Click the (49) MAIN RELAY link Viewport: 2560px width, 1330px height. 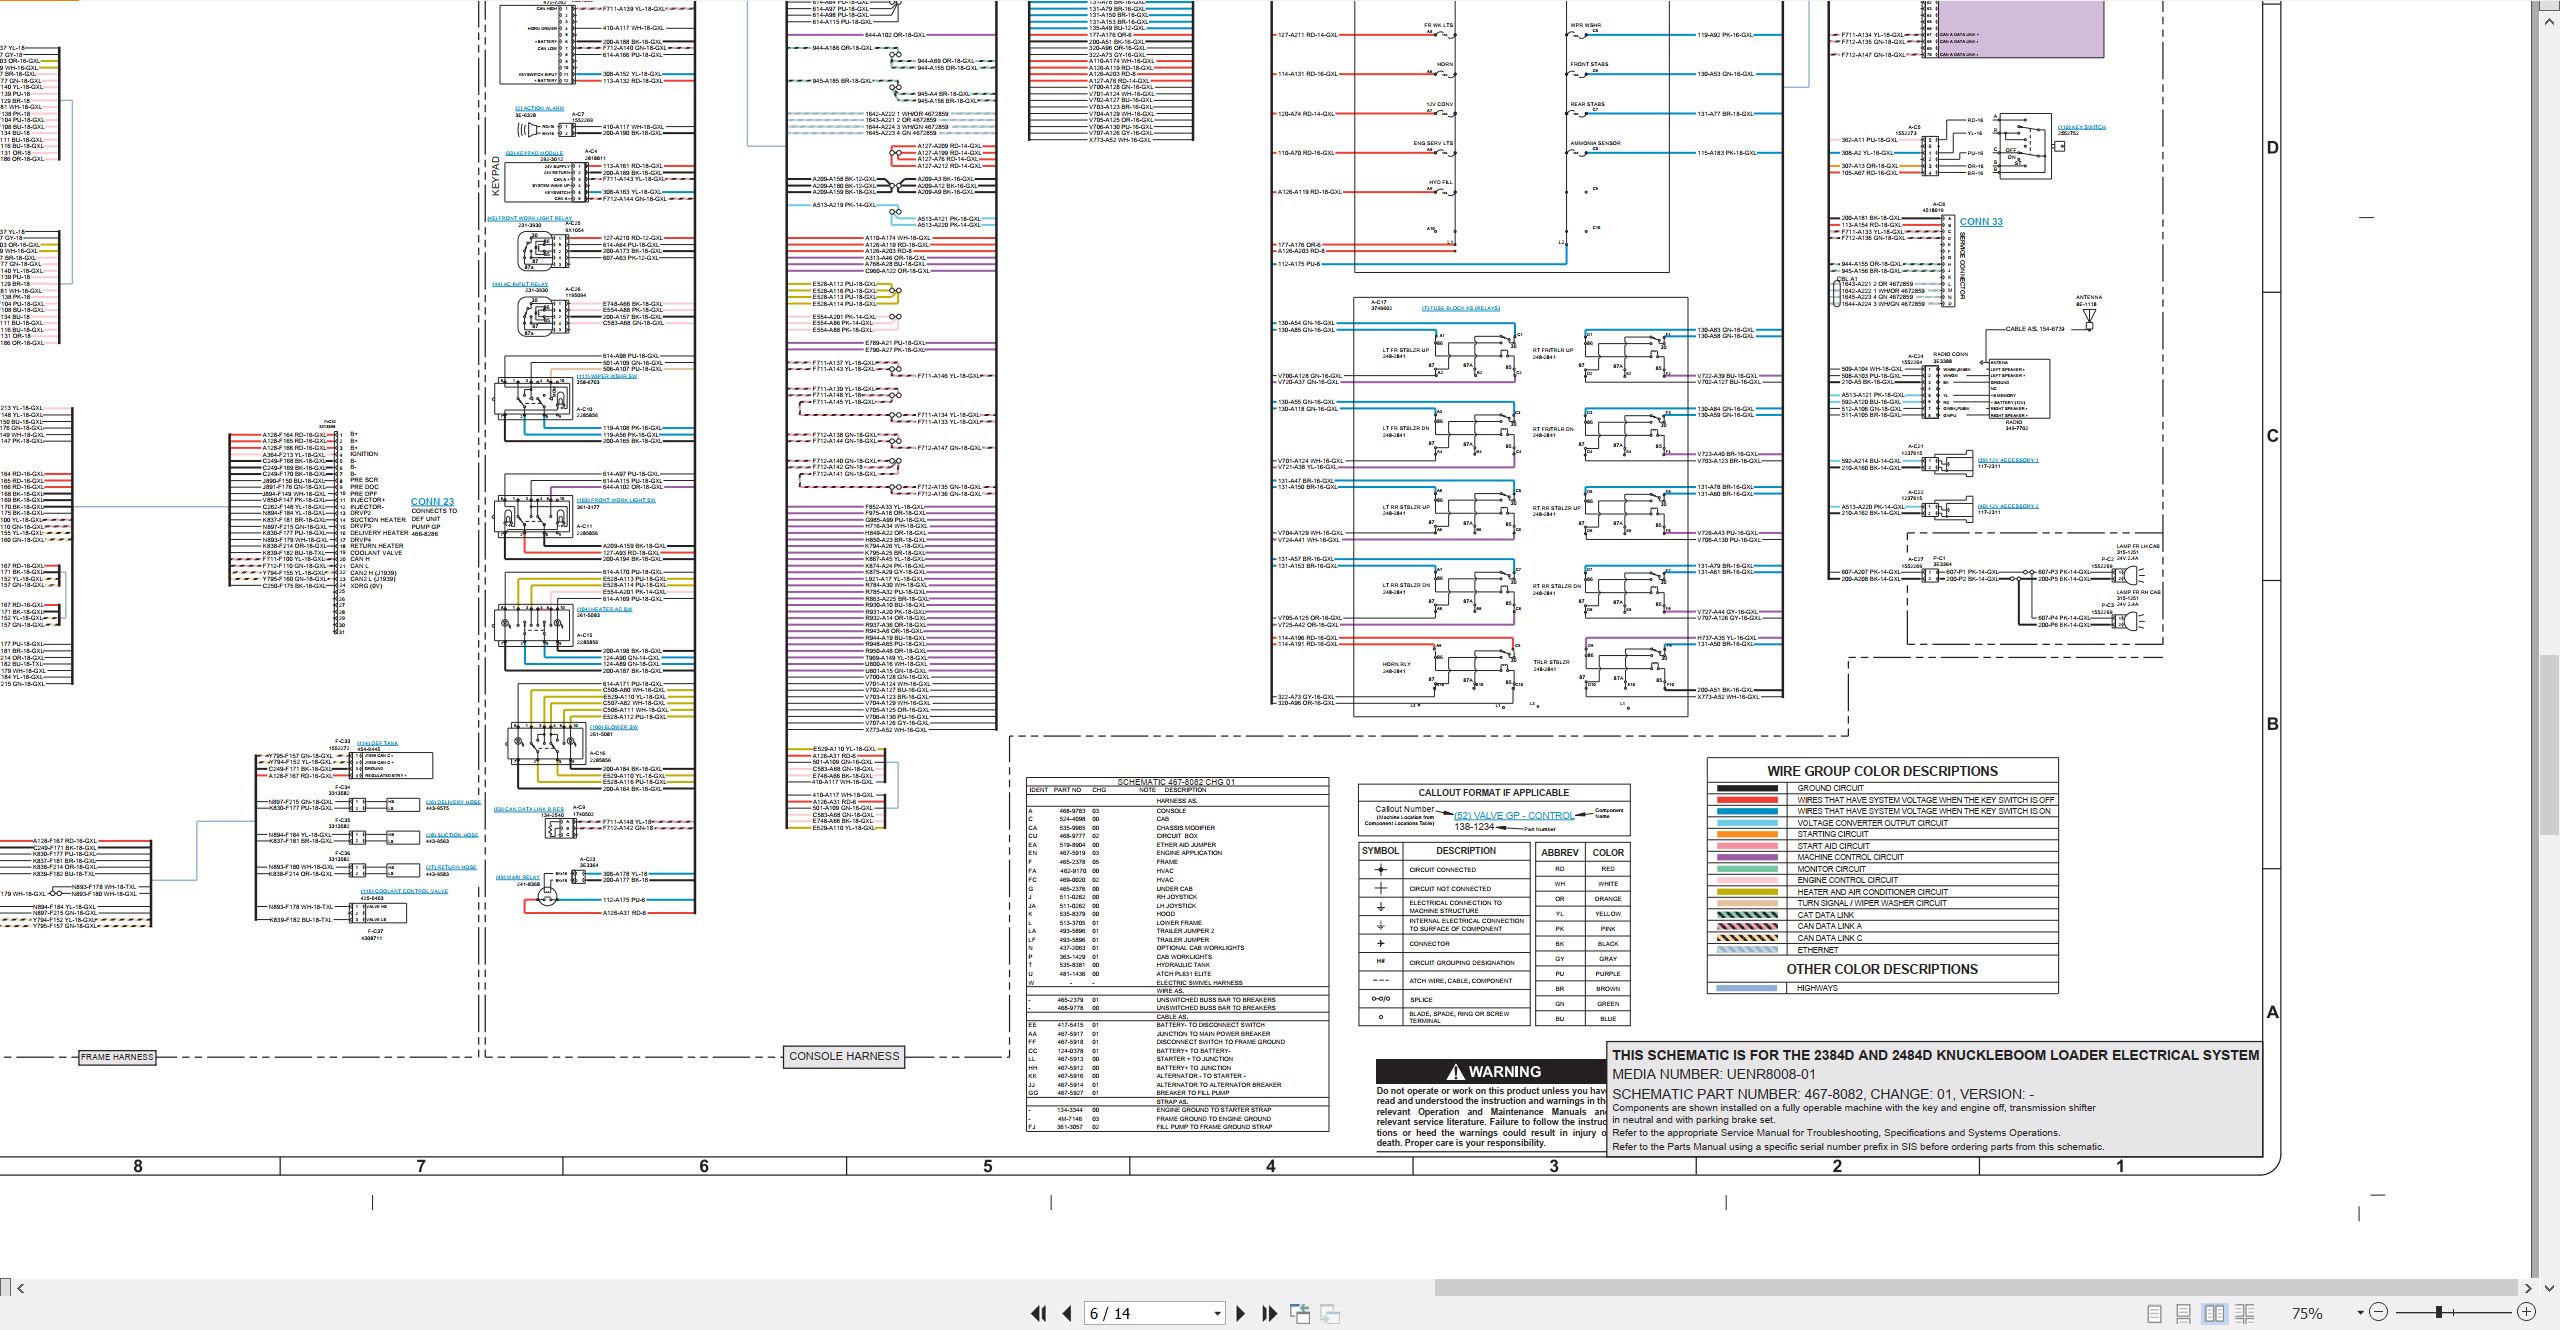(517, 877)
